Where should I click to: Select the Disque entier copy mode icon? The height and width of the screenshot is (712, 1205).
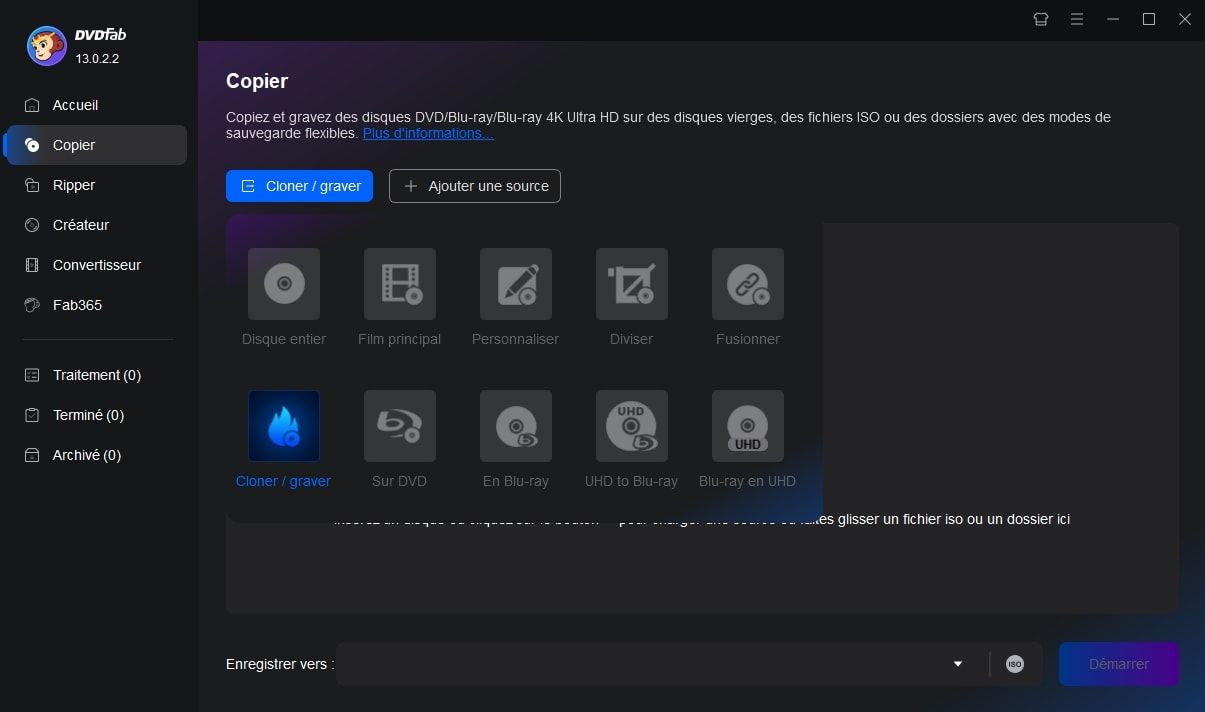coord(284,284)
